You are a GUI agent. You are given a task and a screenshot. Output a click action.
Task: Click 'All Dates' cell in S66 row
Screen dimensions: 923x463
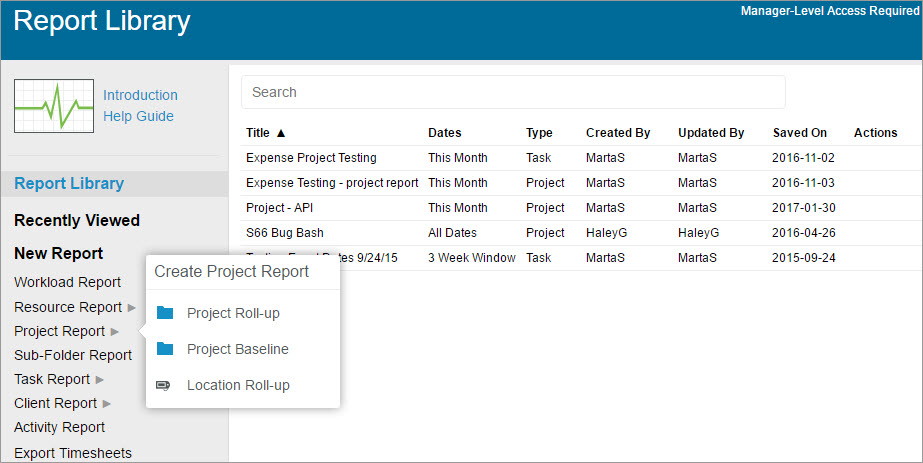(452, 233)
